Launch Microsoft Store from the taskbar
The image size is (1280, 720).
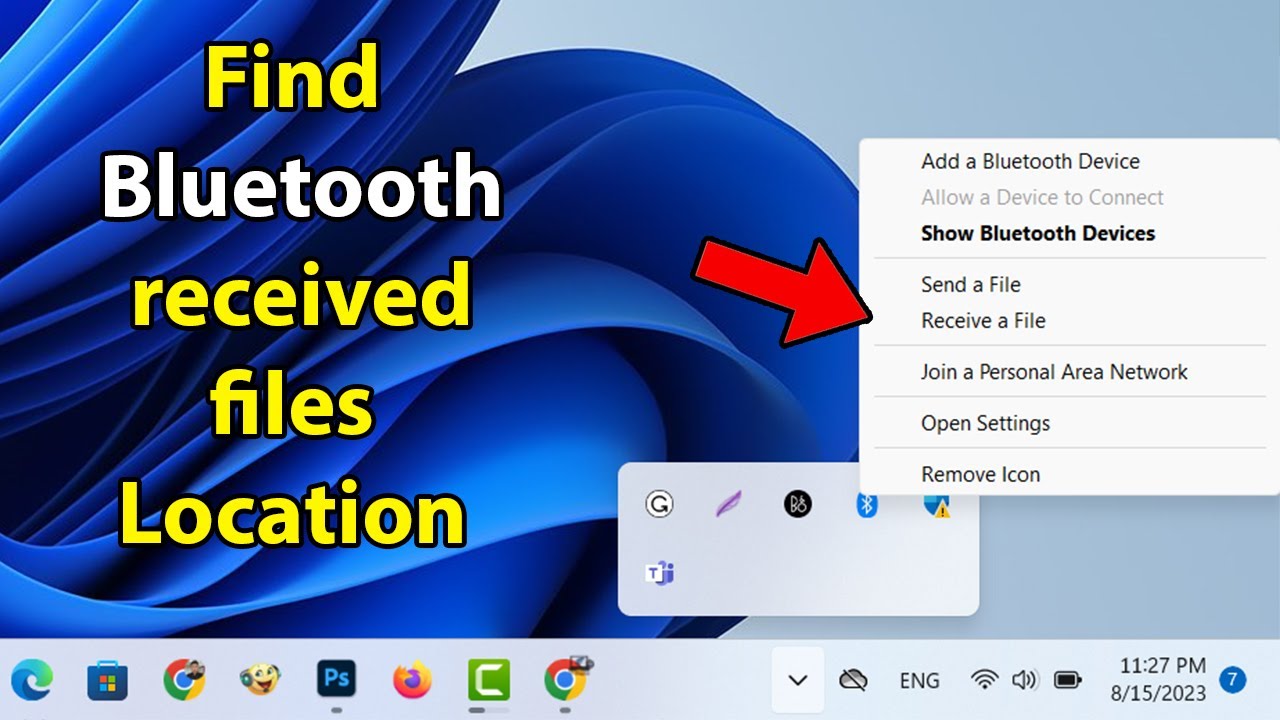click(x=108, y=681)
